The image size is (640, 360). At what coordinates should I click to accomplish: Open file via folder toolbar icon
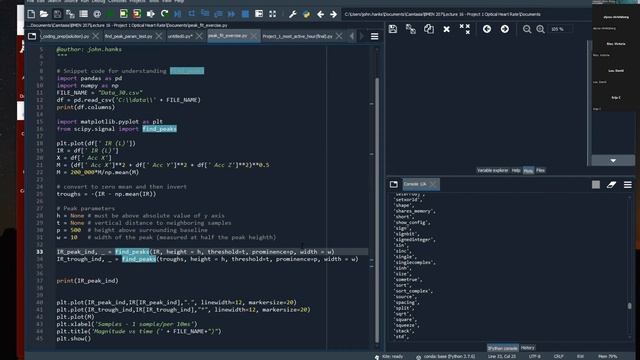(44, 14)
